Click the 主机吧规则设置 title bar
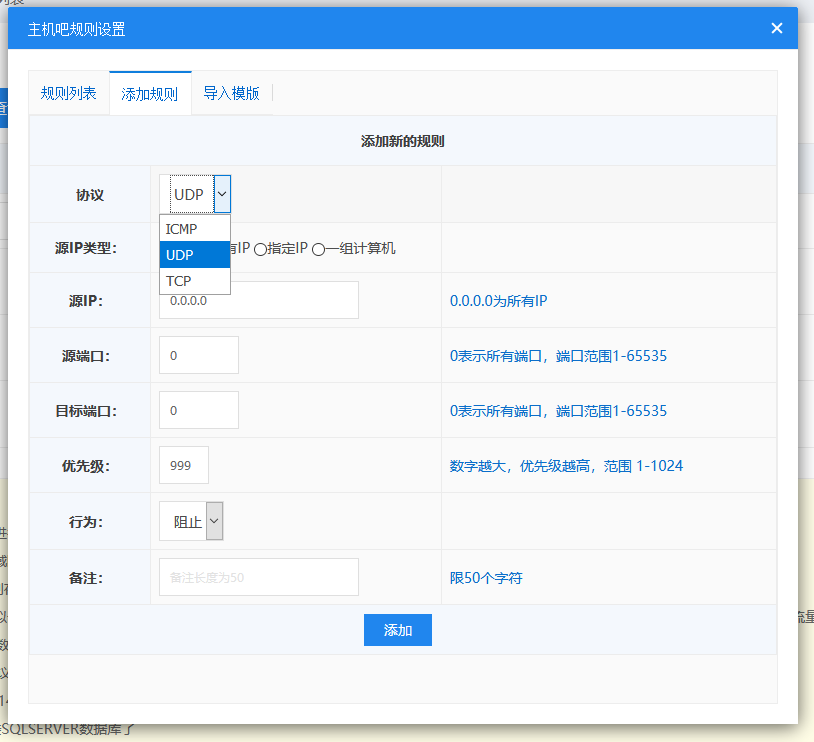Viewport: 814px width, 742px height. 400,29
